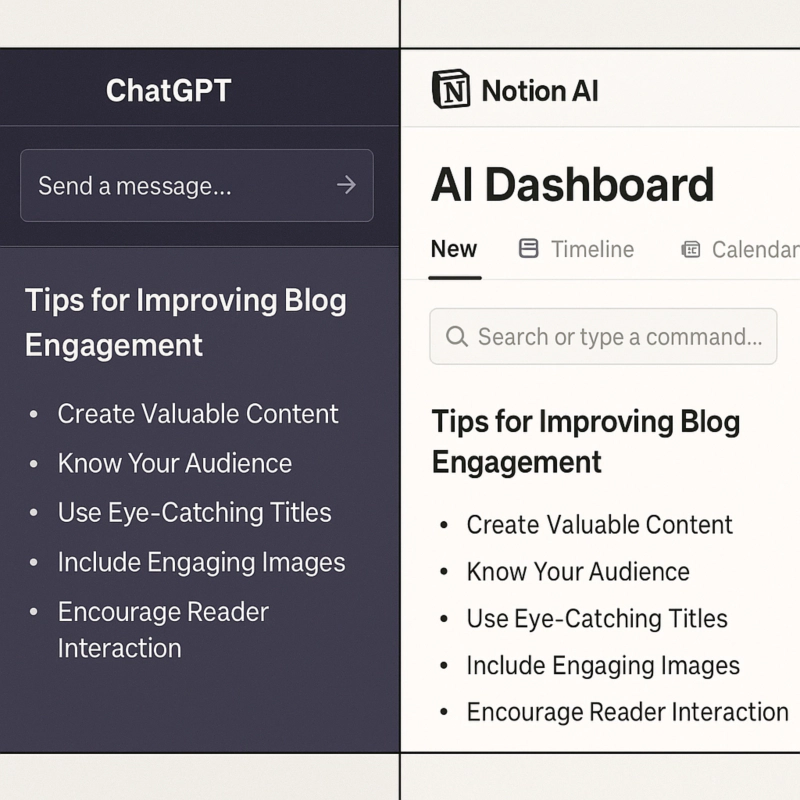Click the Notion 'Tips for Improving Blog Engagement' heading
The height and width of the screenshot is (800, 800).
[586, 442]
